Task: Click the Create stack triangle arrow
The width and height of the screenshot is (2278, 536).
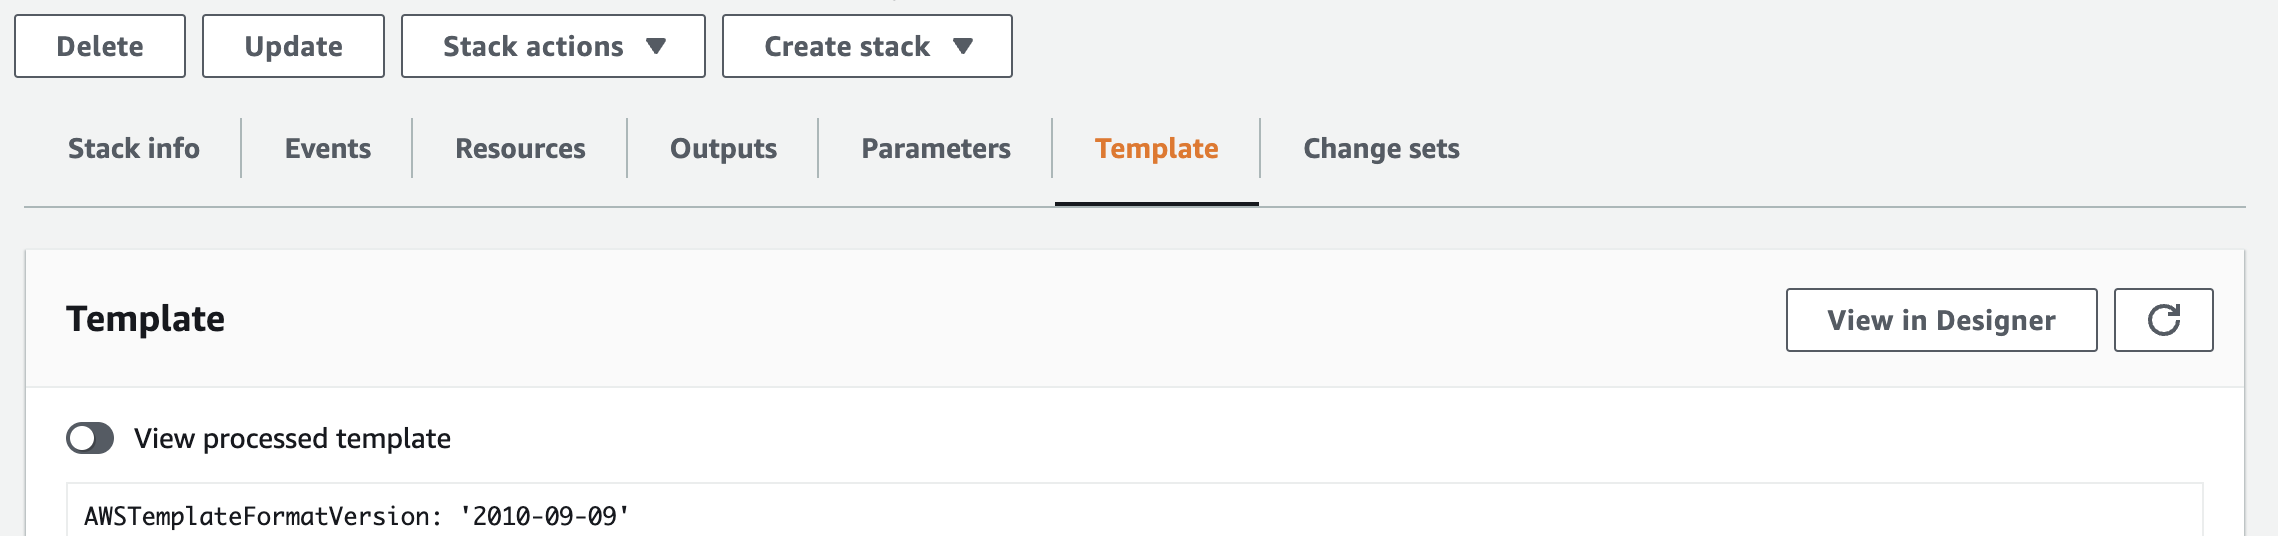Action: (x=963, y=46)
